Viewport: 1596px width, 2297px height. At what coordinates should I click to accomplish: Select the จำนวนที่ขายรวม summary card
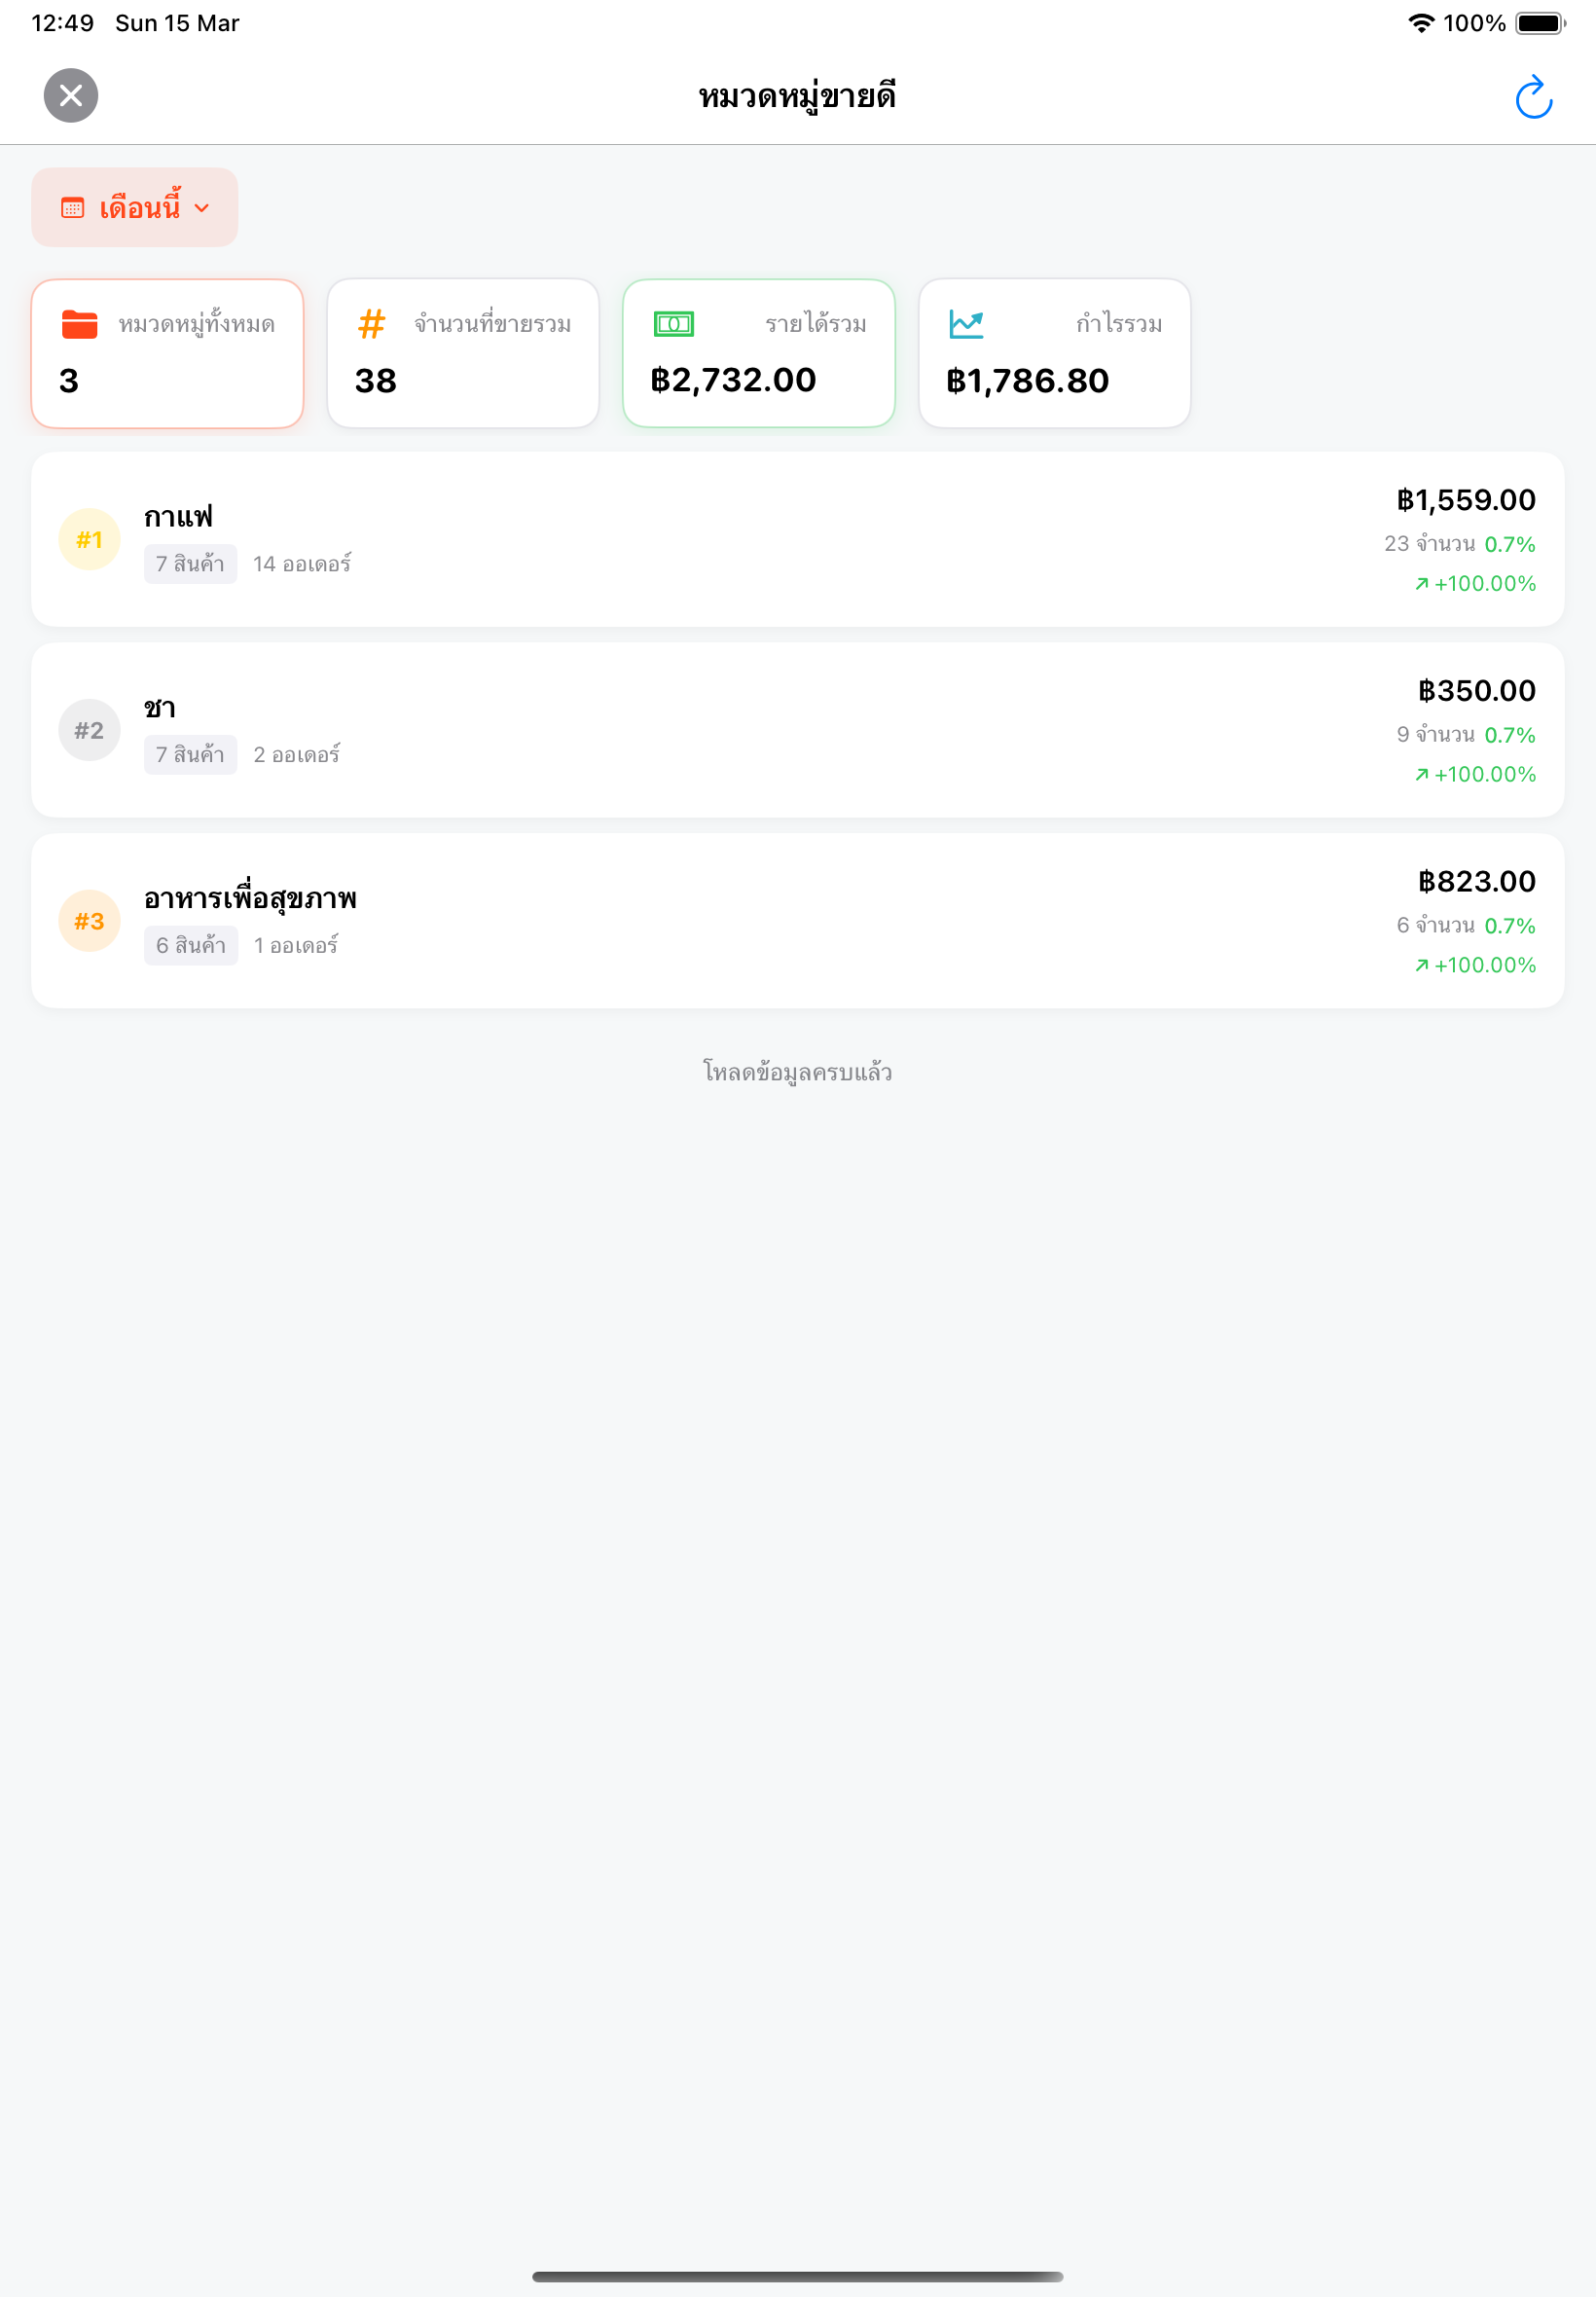(x=463, y=354)
